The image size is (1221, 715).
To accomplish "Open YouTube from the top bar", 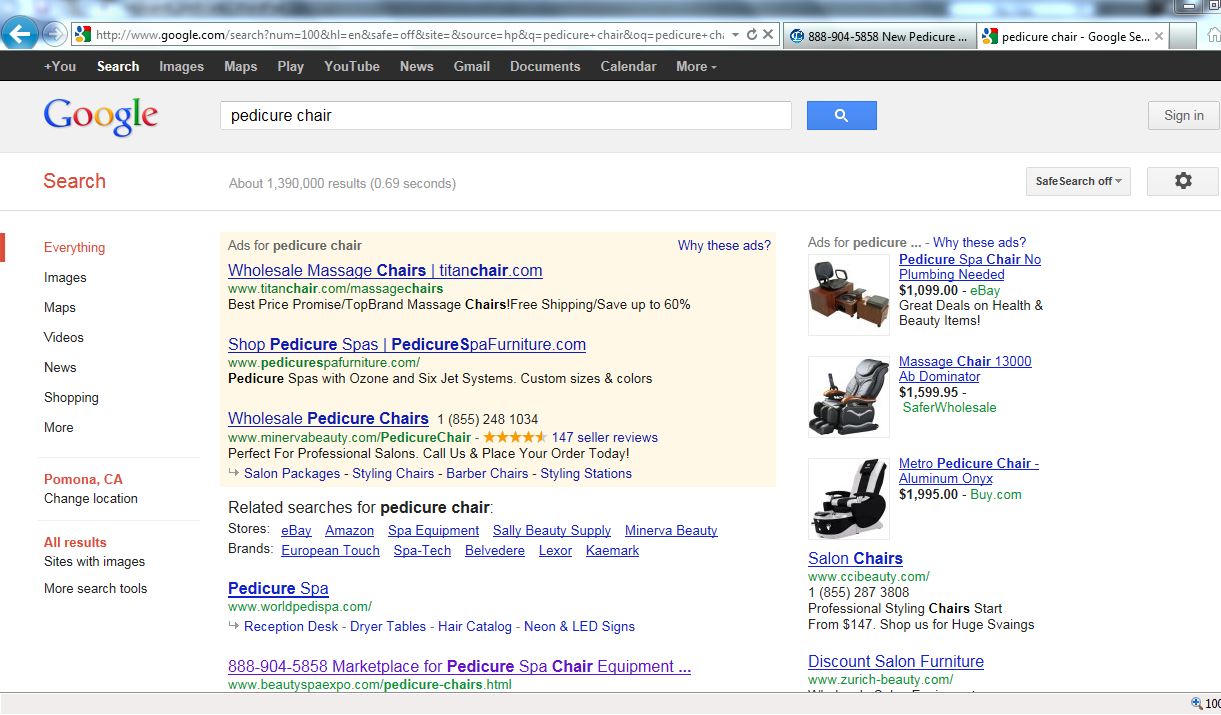I will click(352, 66).
